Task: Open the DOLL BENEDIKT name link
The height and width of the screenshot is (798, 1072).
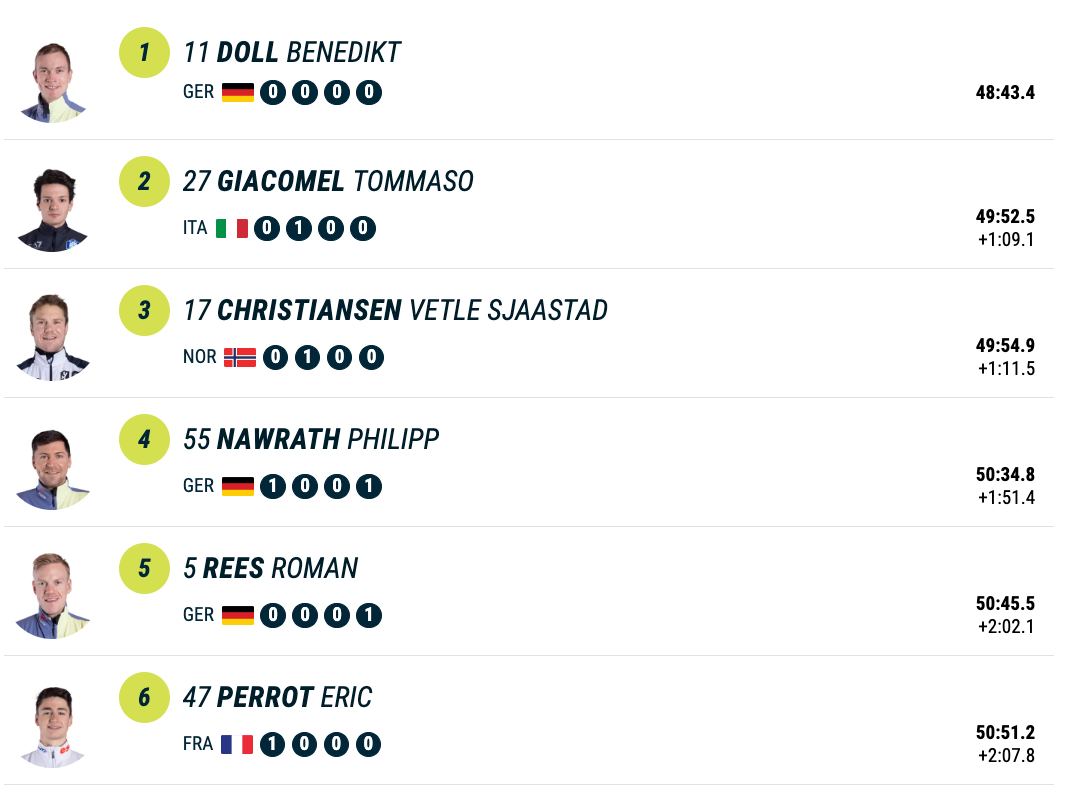Action: [292, 53]
